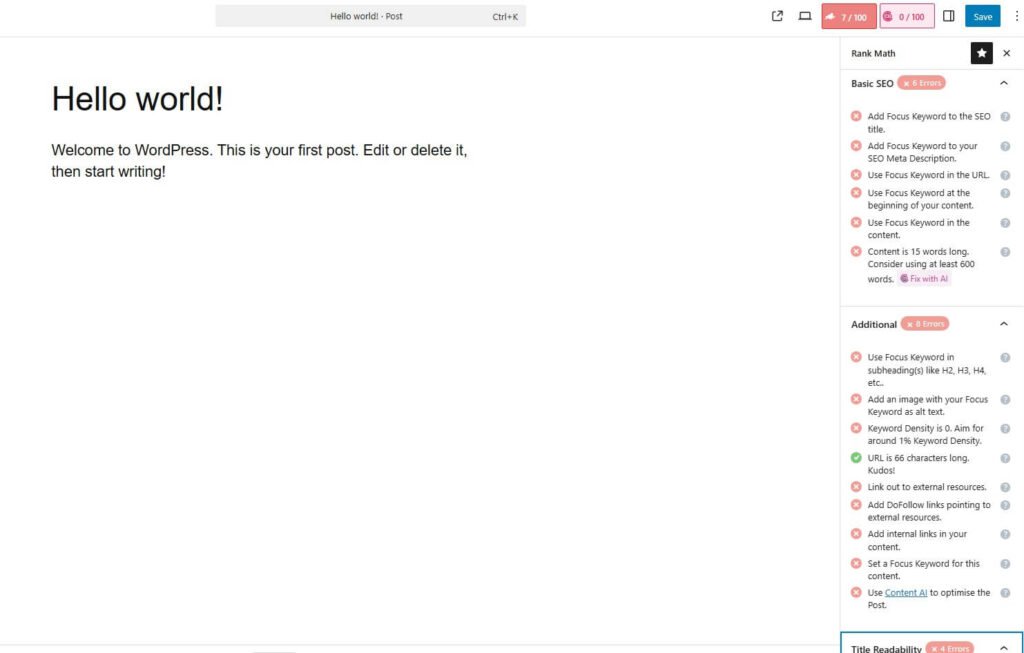Click help icon for SEO Meta Description test

(1005, 146)
